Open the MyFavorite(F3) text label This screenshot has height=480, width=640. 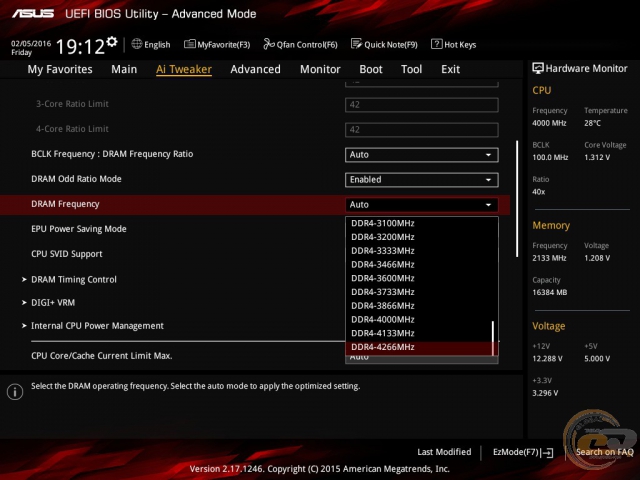(224, 44)
